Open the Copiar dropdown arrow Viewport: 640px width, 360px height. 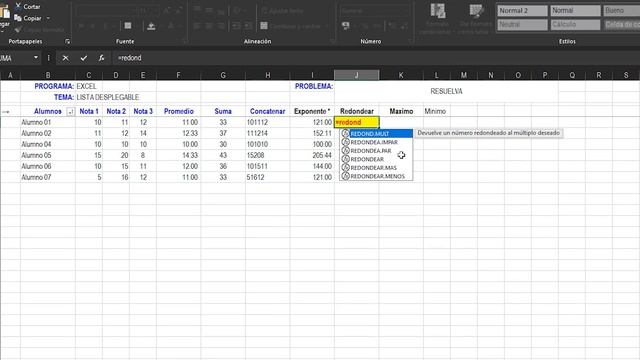(x=48, y=18)
